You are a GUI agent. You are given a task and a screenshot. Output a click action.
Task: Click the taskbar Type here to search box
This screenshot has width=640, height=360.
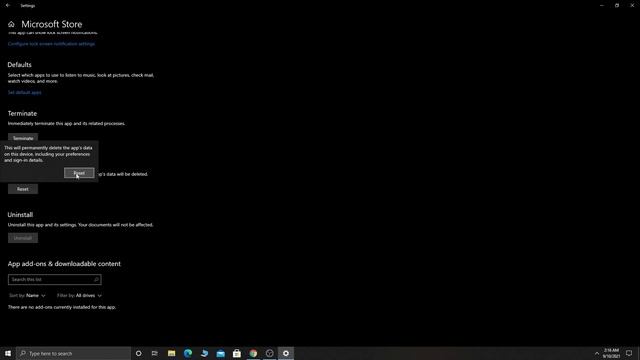74,353
